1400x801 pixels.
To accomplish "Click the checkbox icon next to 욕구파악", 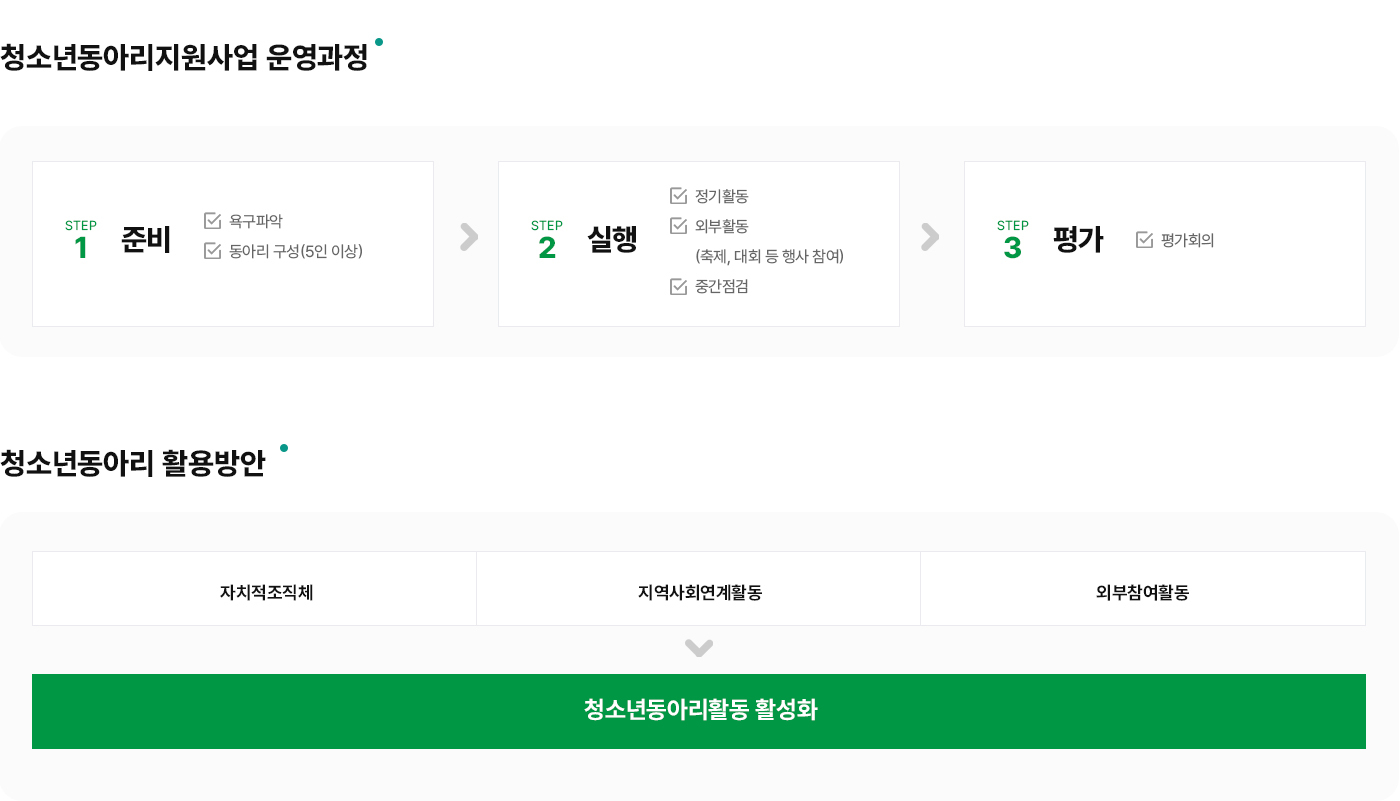I will (x=212, y=221).
